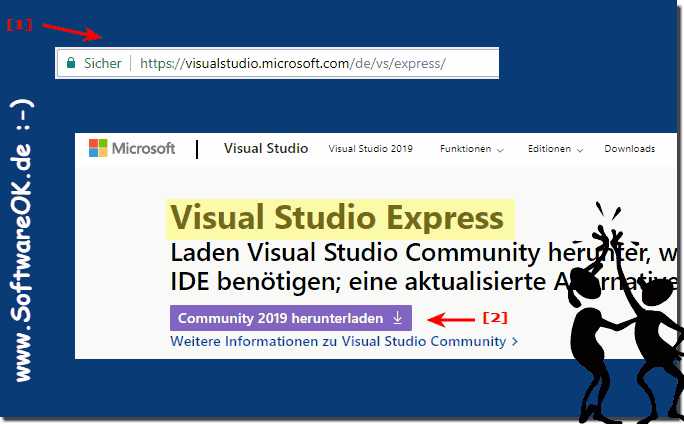Expand the Editionen dropdown menu
Screen dimensions: 684x424
click(555, 149)
